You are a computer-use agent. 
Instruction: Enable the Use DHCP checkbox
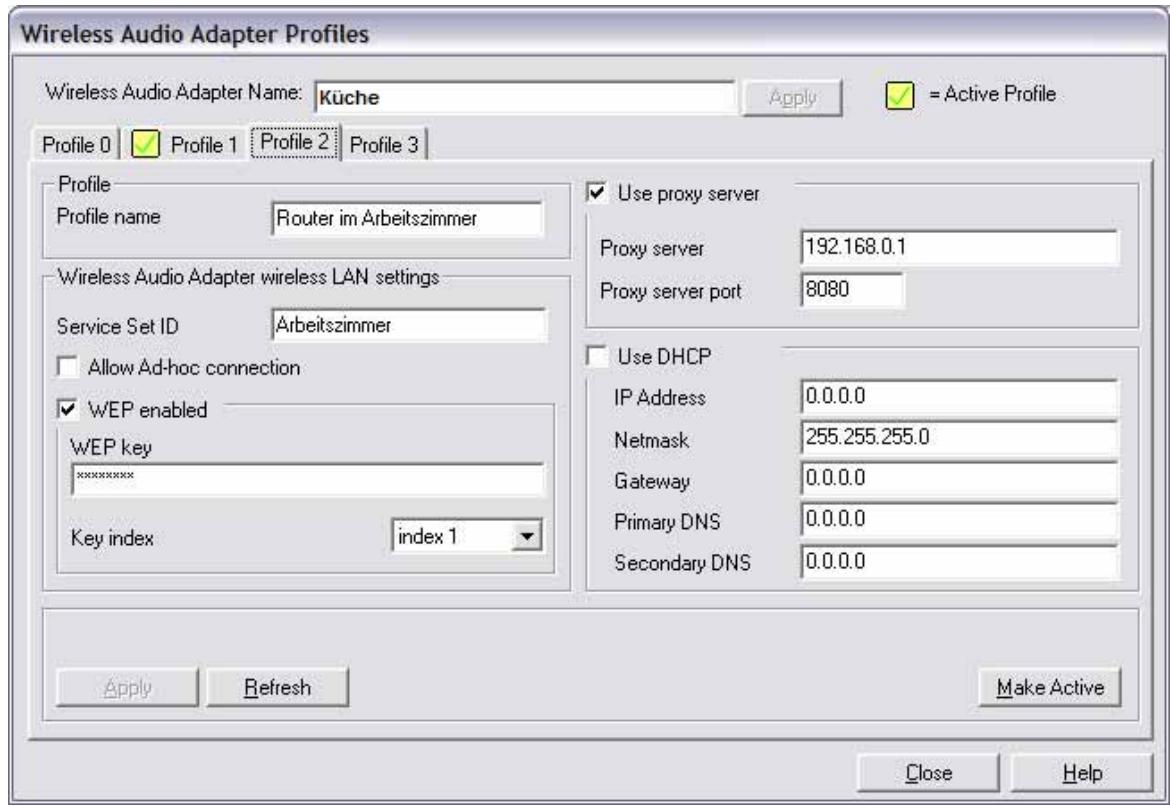coord(597,357)
